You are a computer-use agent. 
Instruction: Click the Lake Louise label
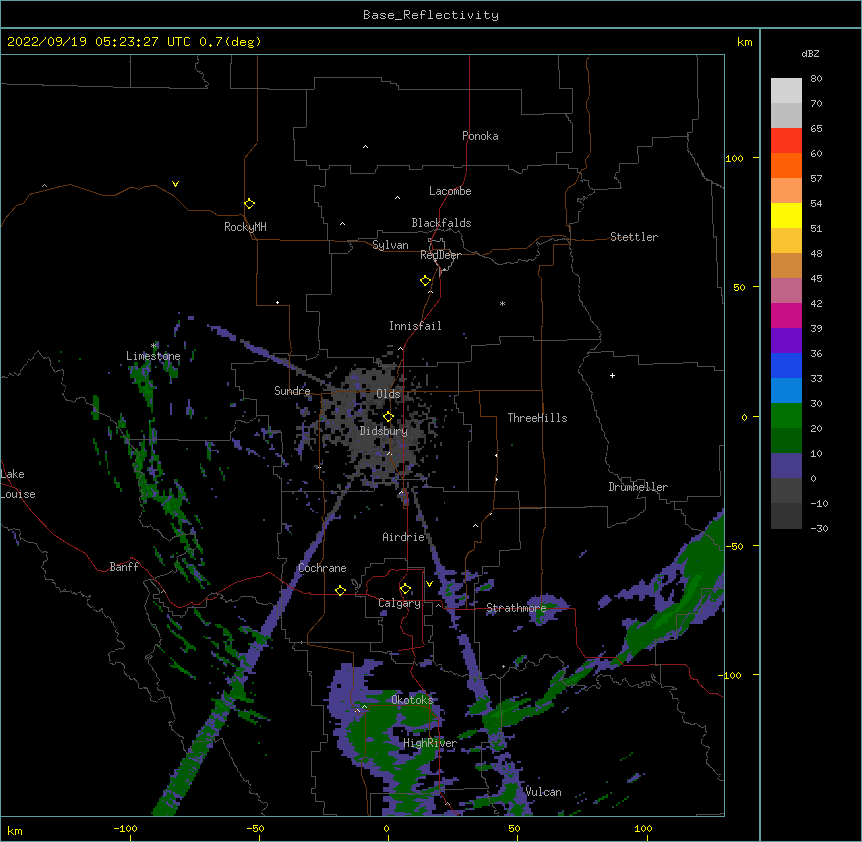[x=18, y=484]
